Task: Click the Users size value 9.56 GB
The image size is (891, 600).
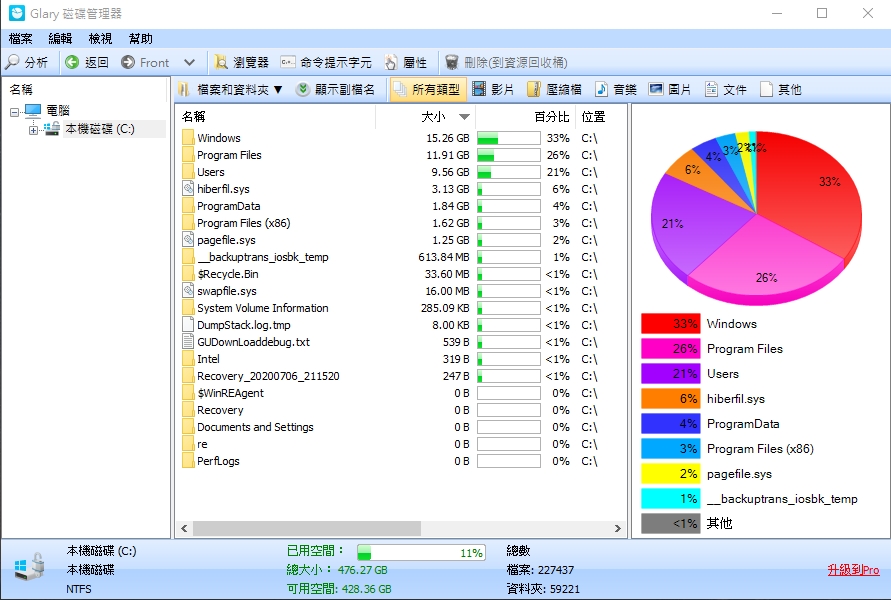Action: [450, 172]
